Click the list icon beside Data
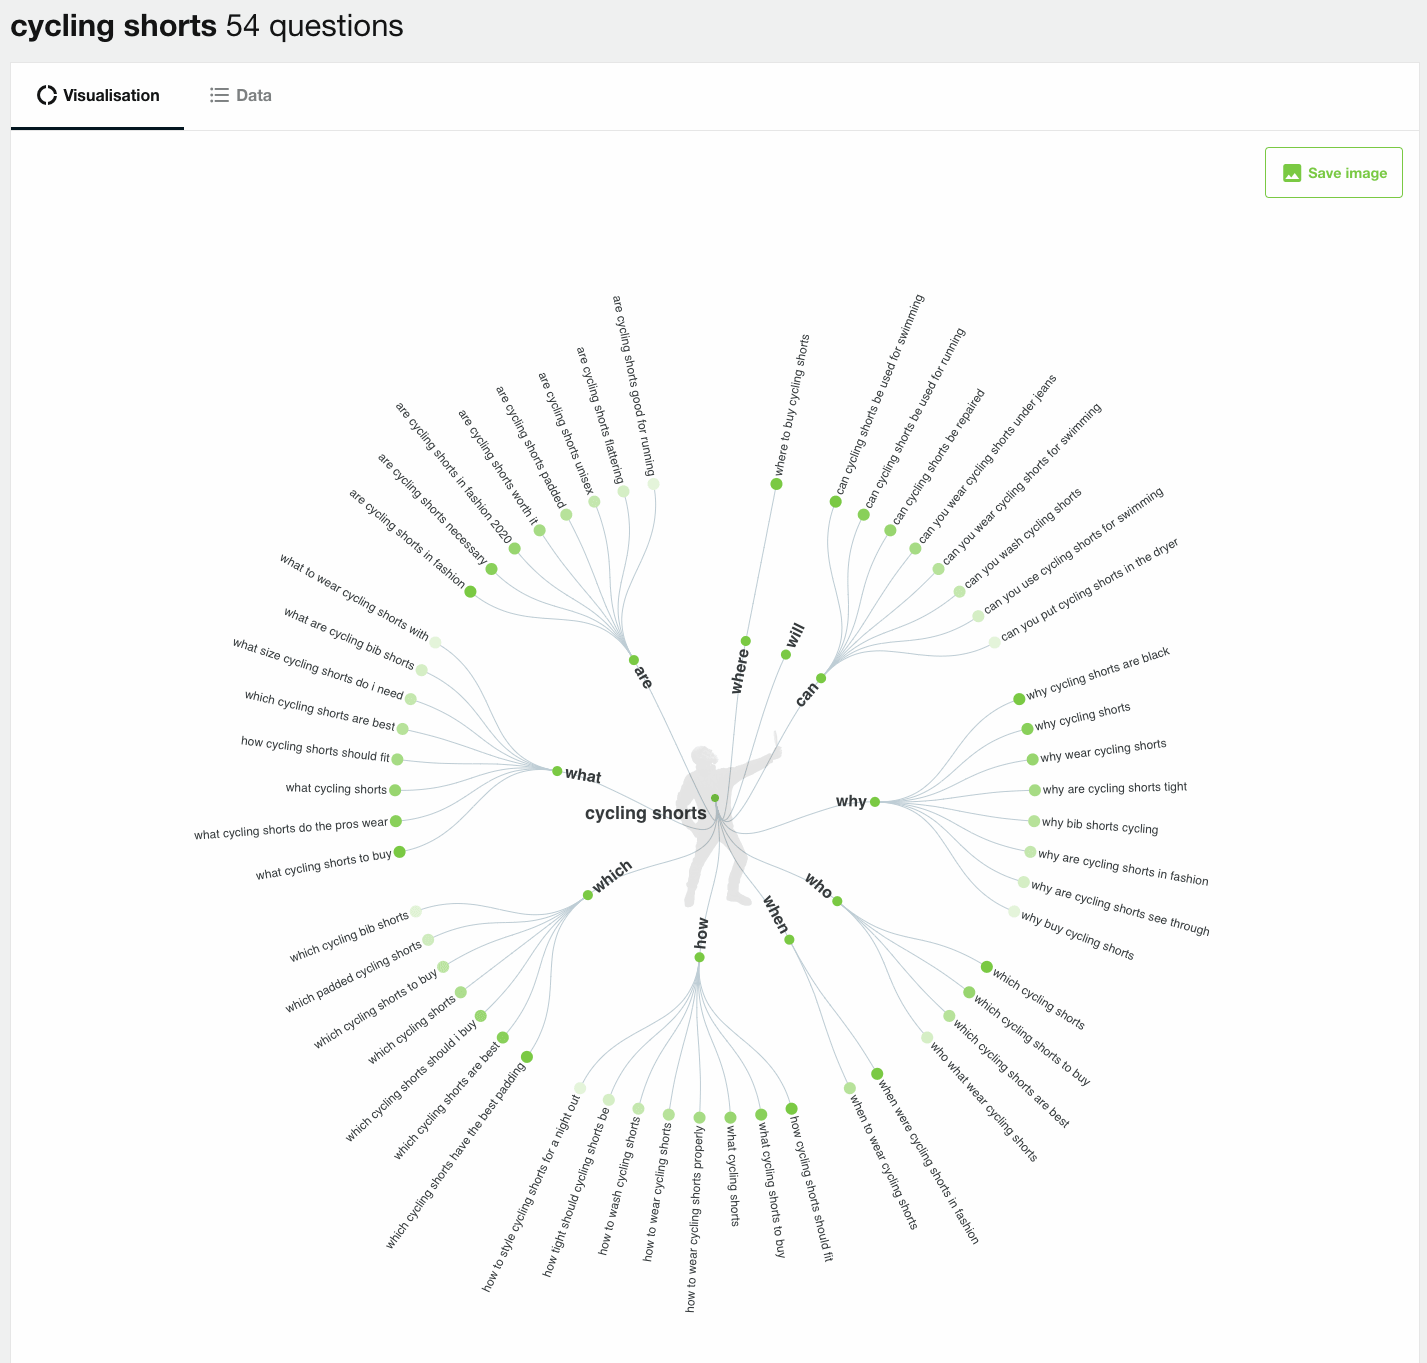 (x=219, y=95)
